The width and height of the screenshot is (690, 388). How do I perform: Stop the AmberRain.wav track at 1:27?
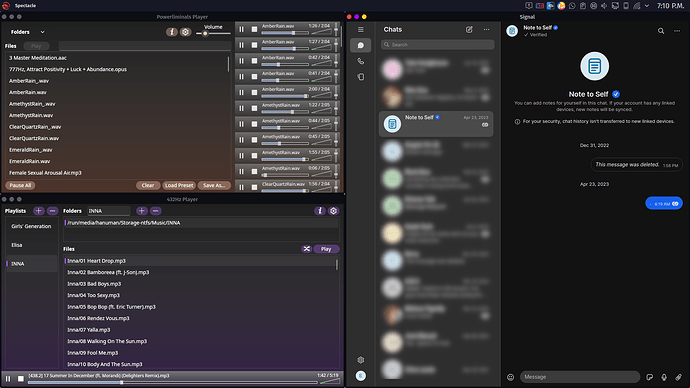click(254, 45)
